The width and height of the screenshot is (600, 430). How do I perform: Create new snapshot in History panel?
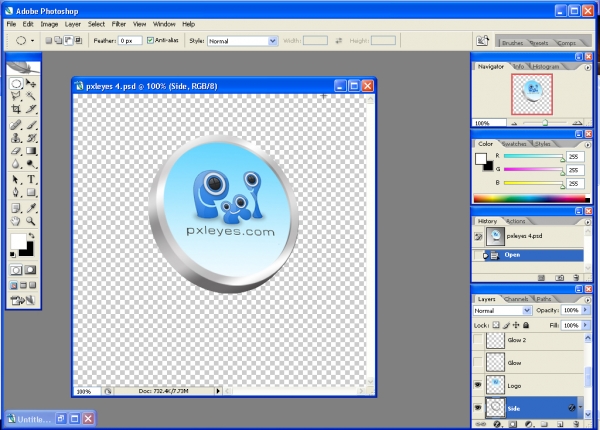click(559, 278)
